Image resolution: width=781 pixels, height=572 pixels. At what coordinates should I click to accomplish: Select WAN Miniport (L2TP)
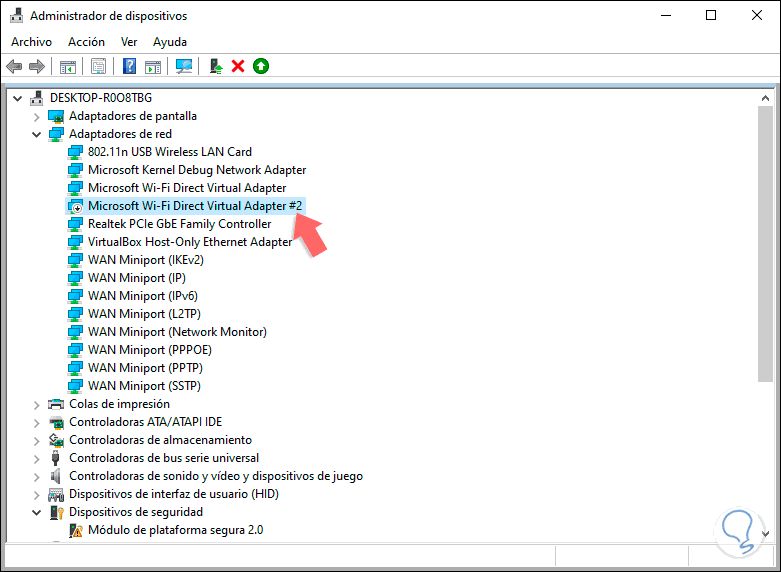[144, 313]
